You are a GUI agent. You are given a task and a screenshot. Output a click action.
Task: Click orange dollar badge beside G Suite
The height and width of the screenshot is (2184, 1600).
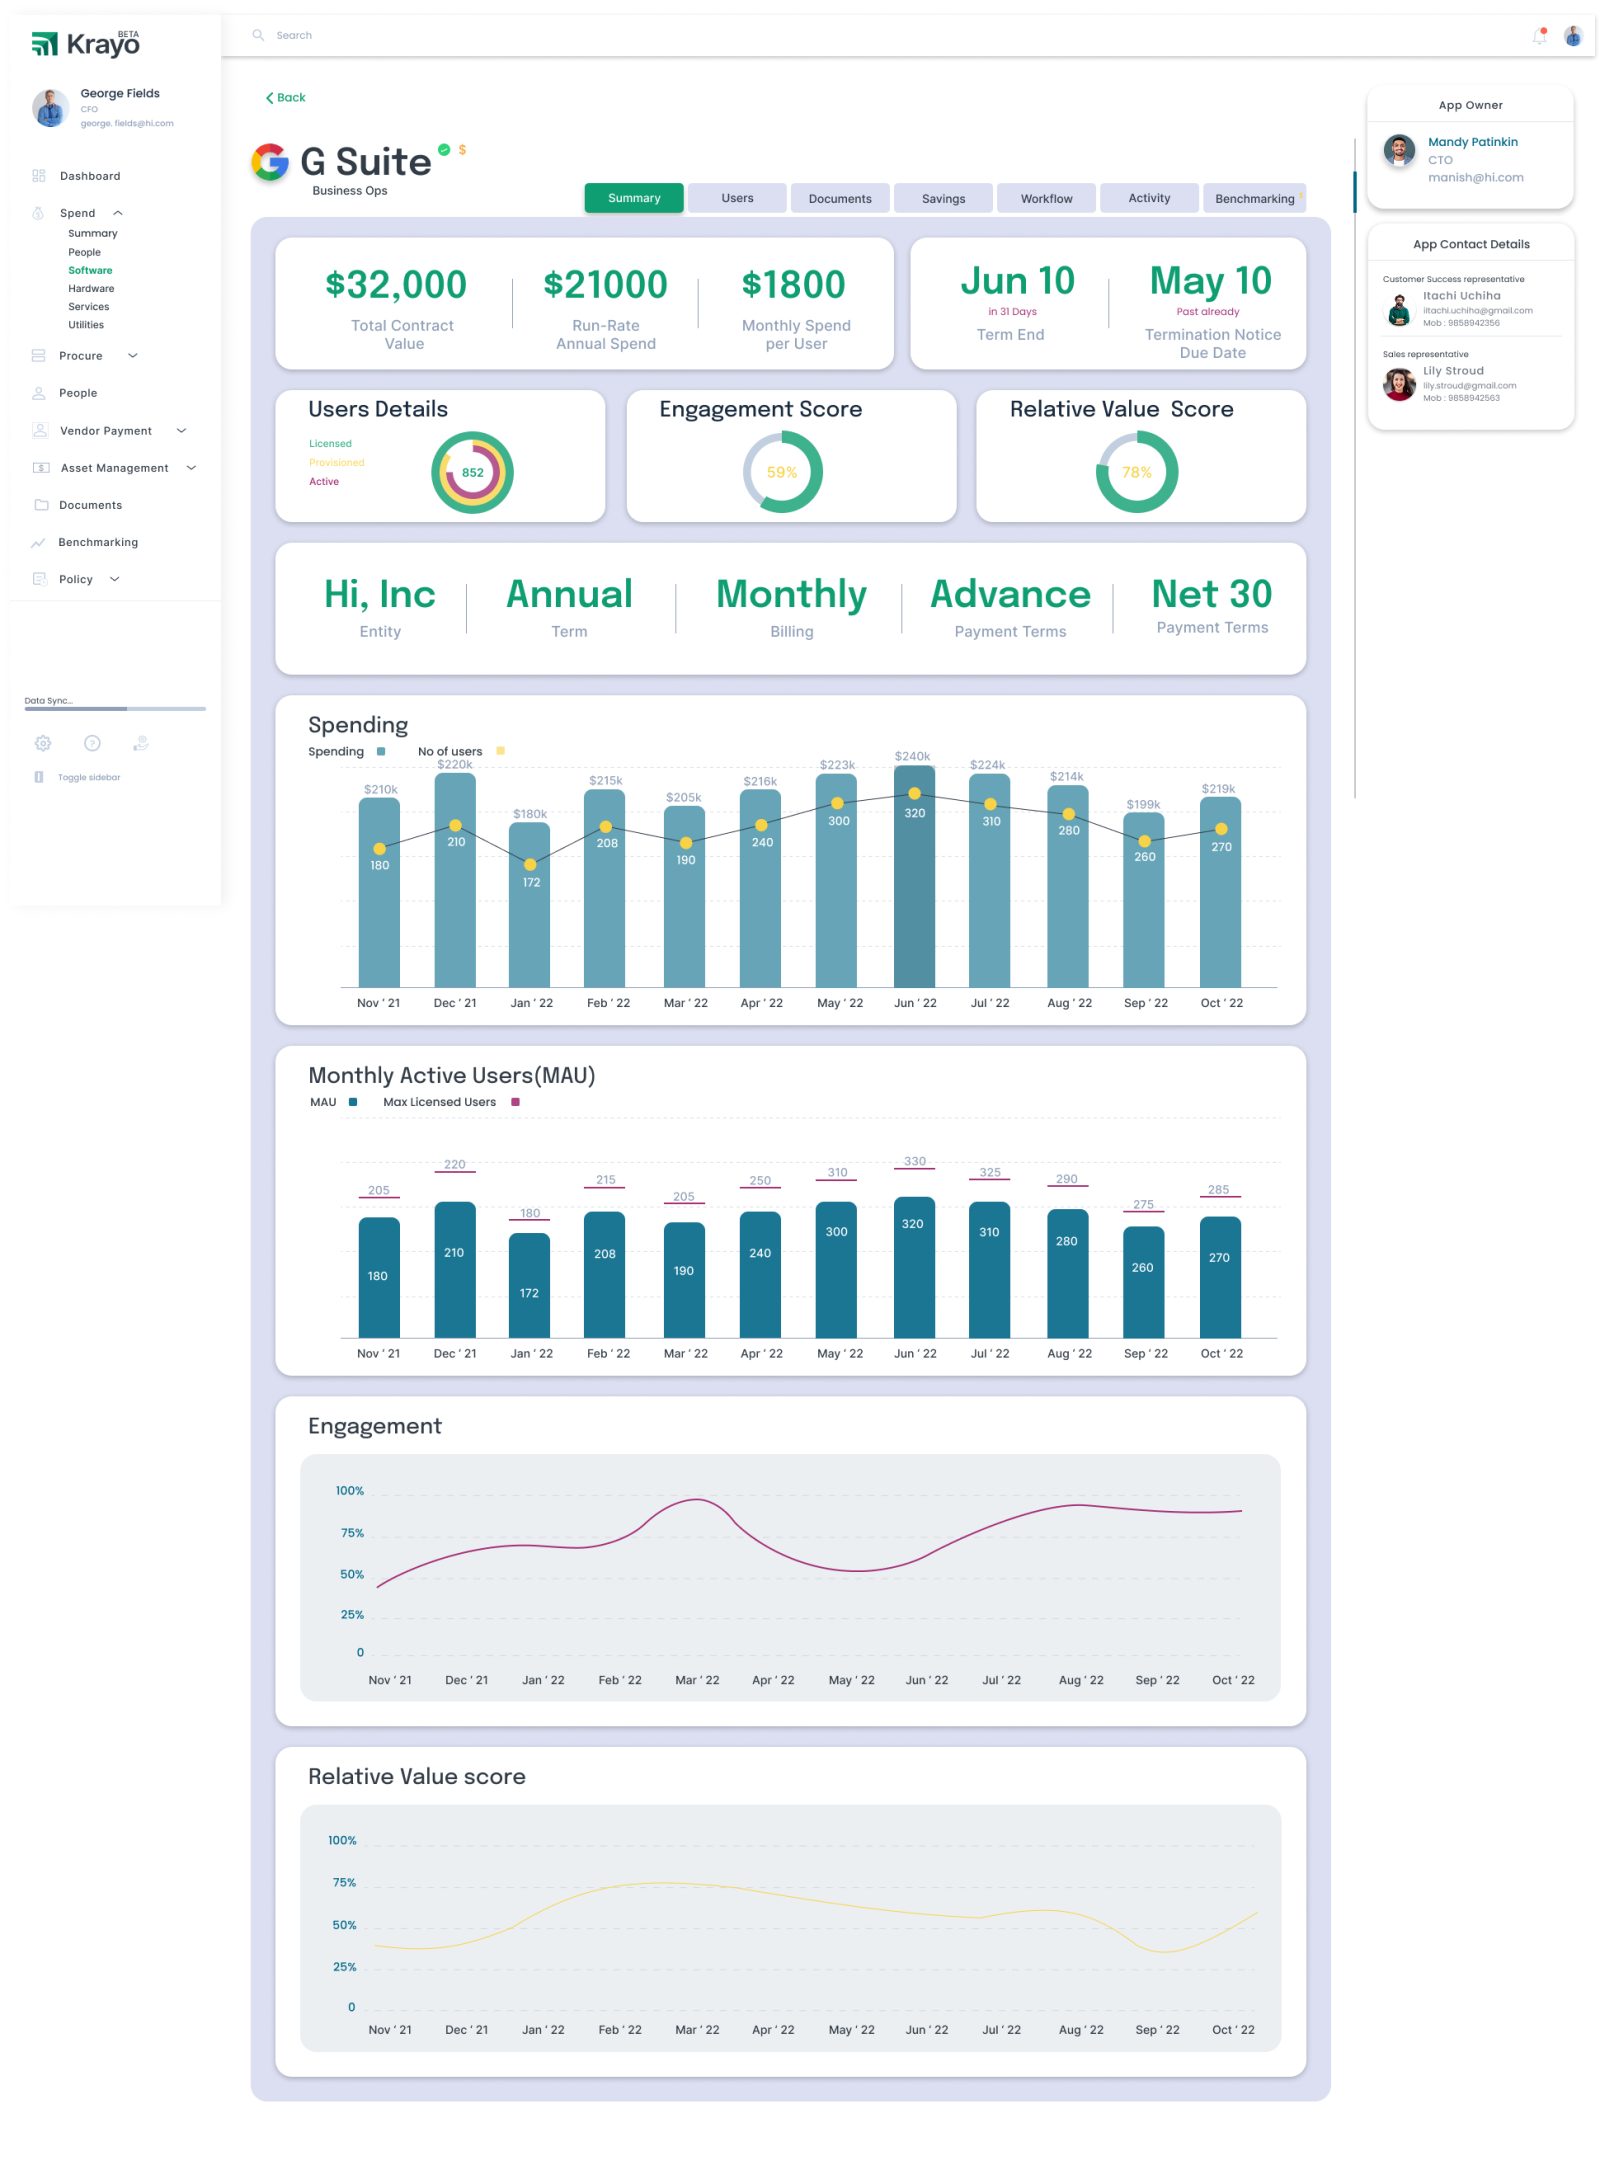[462, 150]
